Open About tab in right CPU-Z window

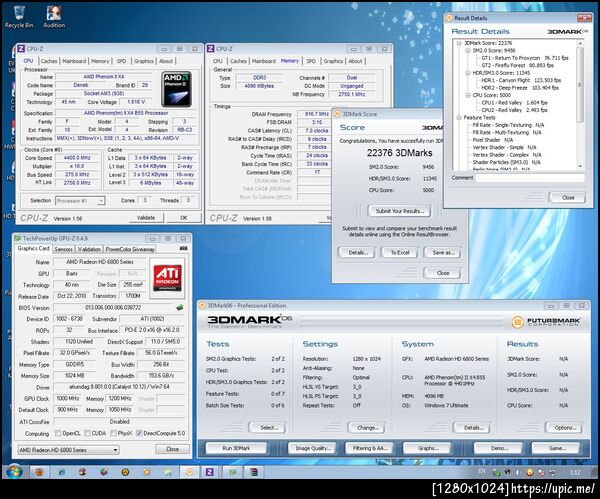coord(355,61)
